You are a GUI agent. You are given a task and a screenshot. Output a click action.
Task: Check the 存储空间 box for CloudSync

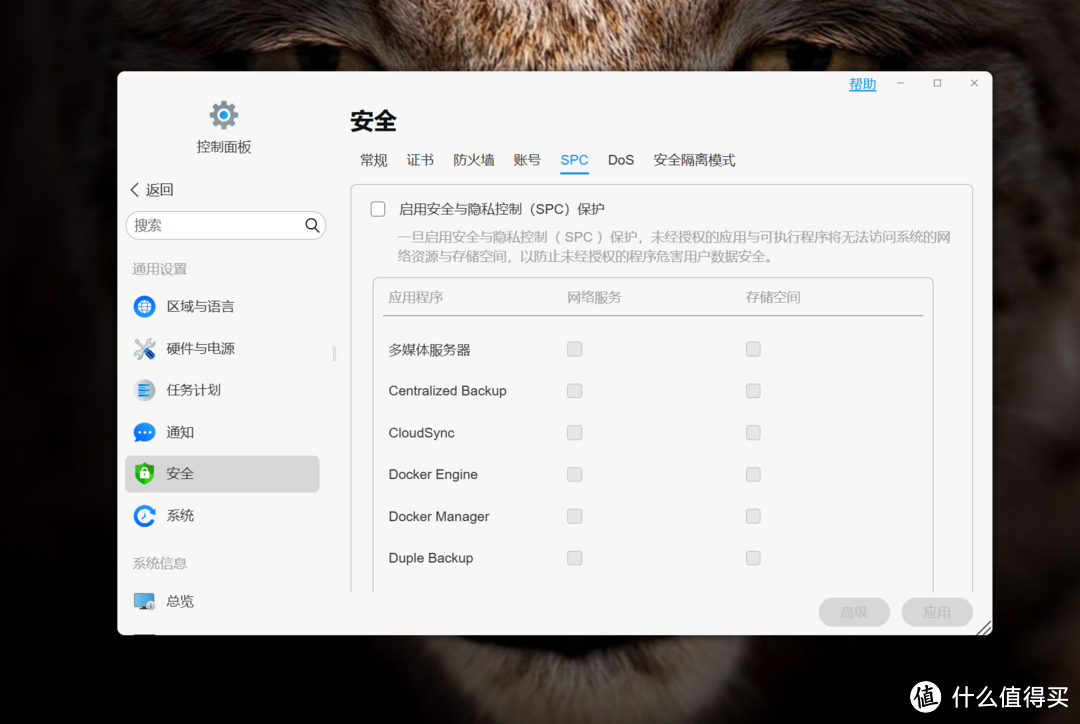pos(753,432)
